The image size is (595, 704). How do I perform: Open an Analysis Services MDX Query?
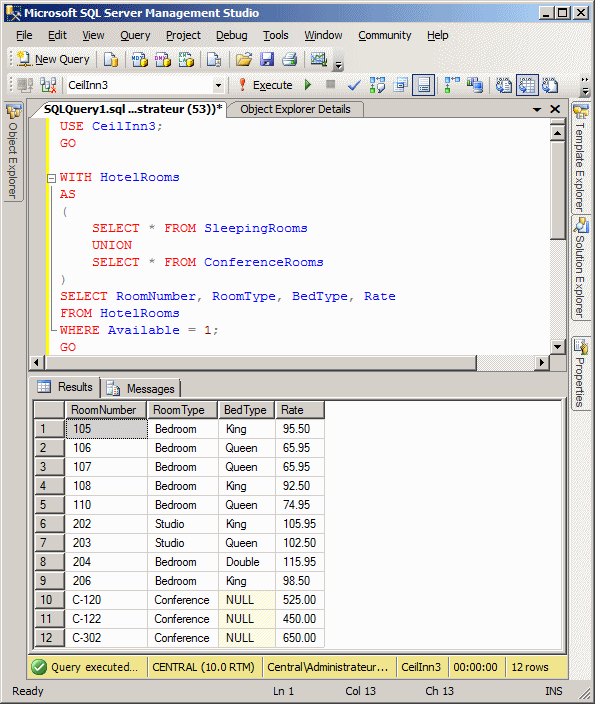(140, 59)
